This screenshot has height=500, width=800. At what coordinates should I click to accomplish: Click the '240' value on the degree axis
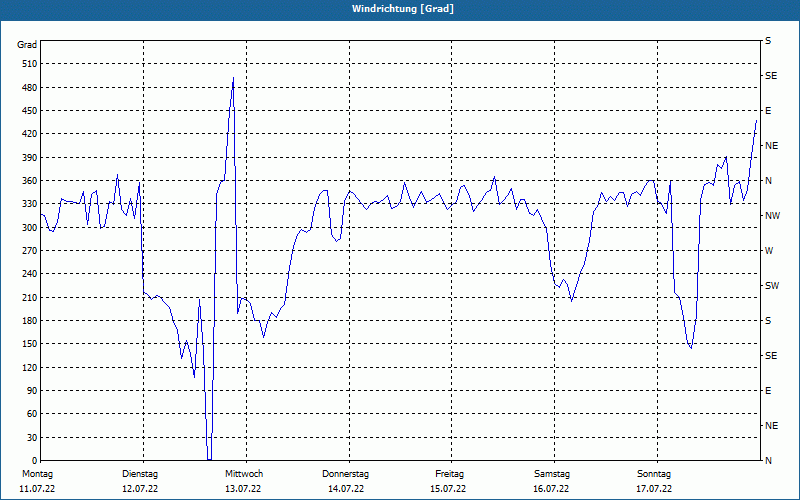(30, 274)
